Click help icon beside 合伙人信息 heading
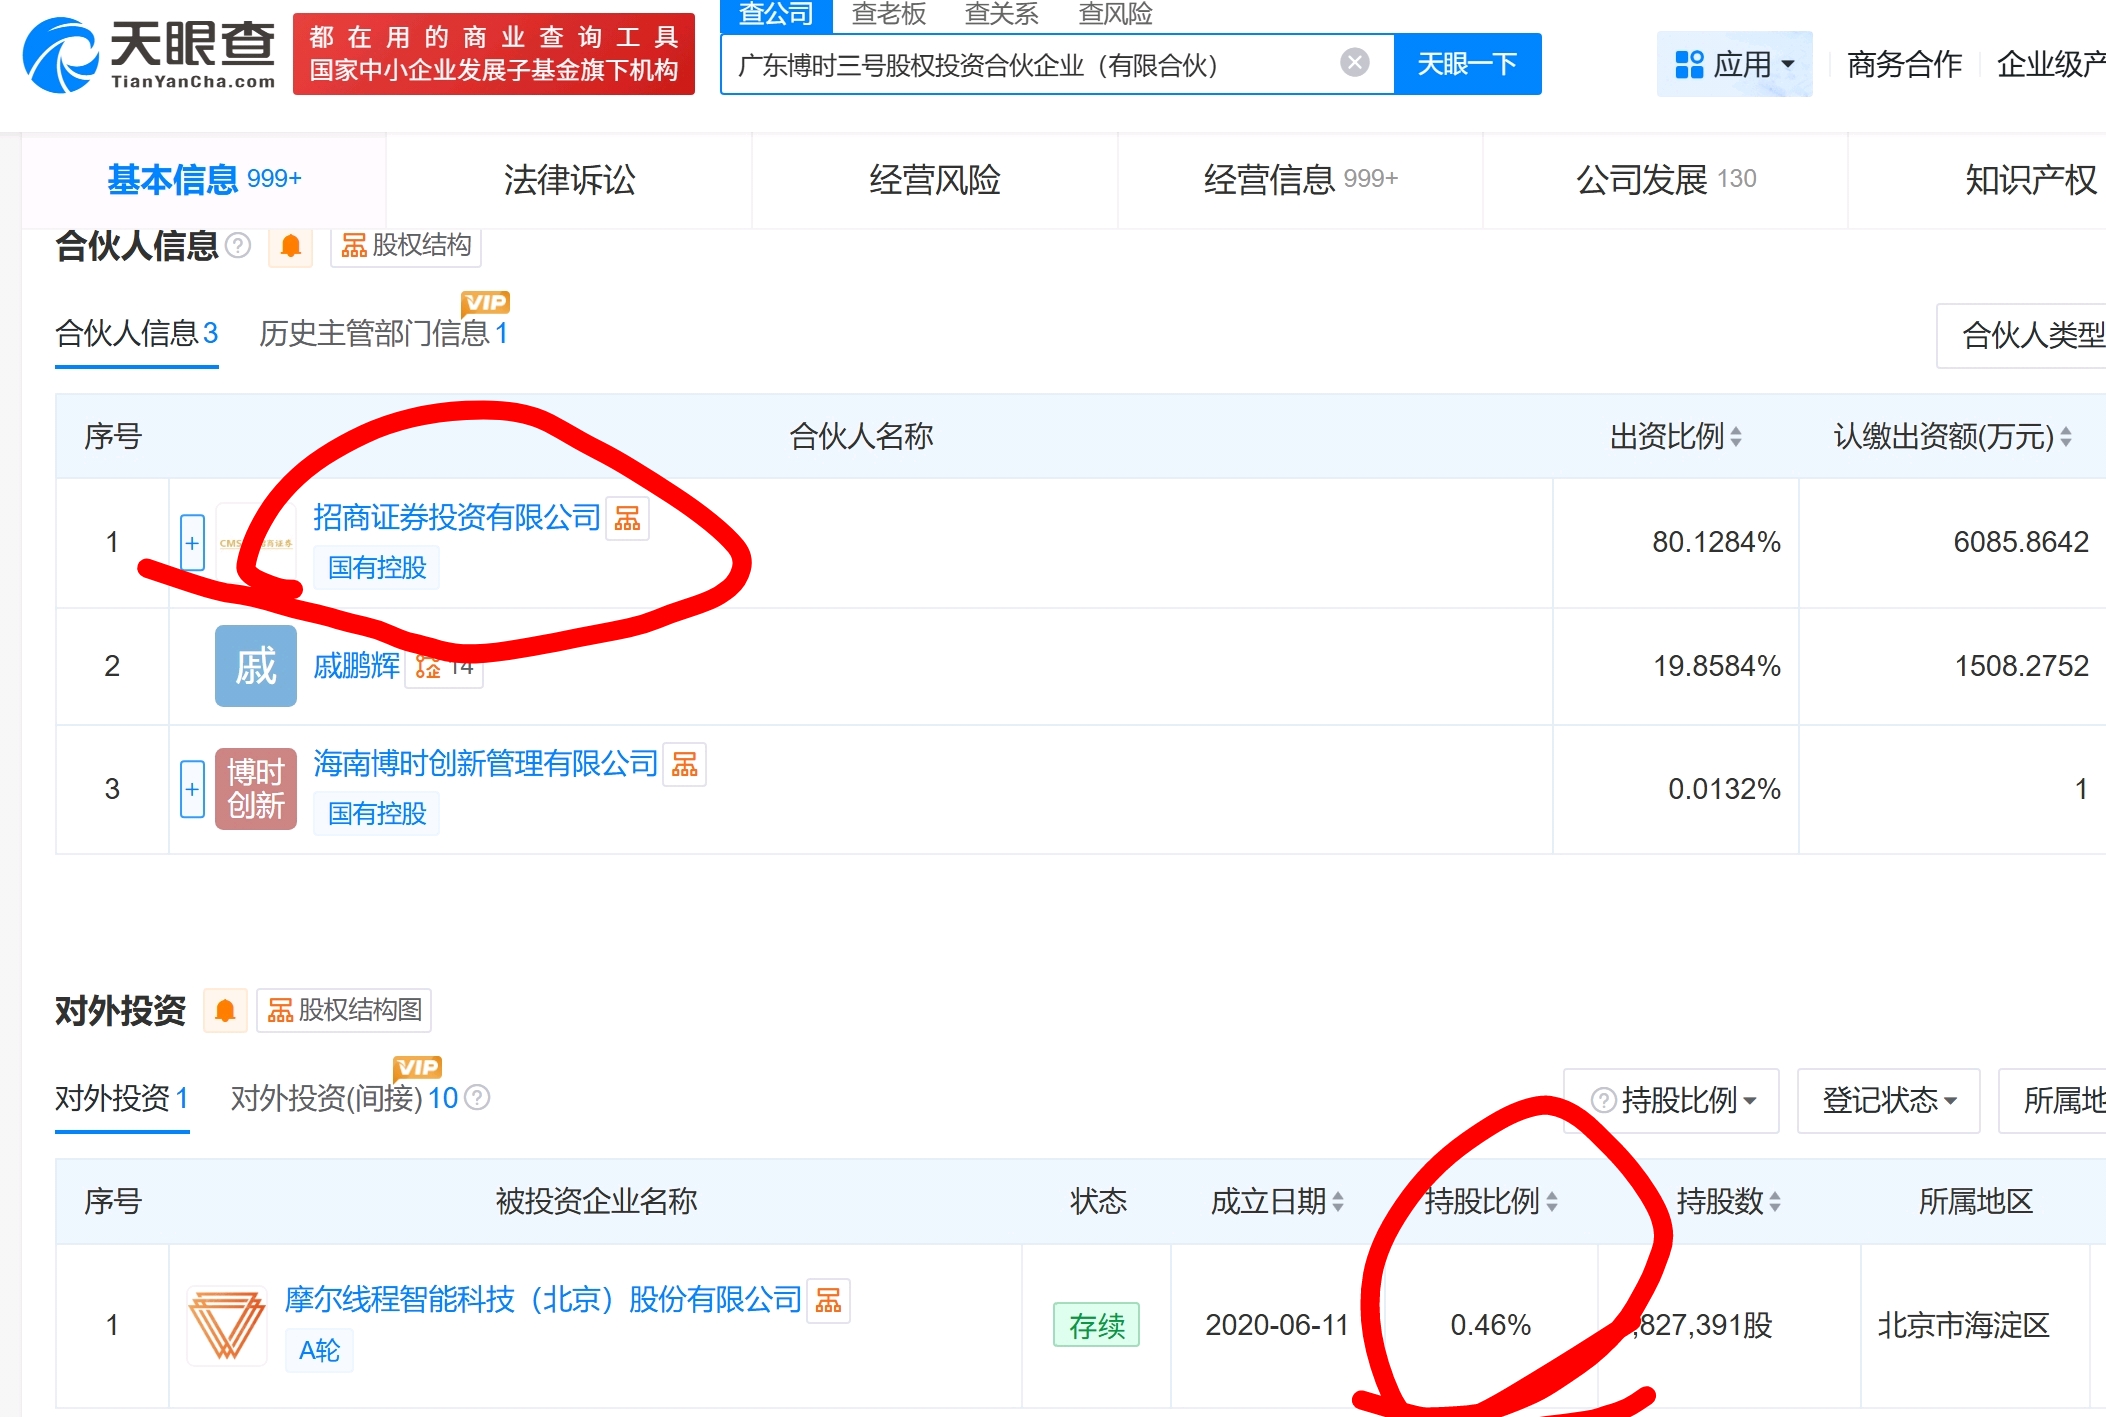 [x=238, y=245]
